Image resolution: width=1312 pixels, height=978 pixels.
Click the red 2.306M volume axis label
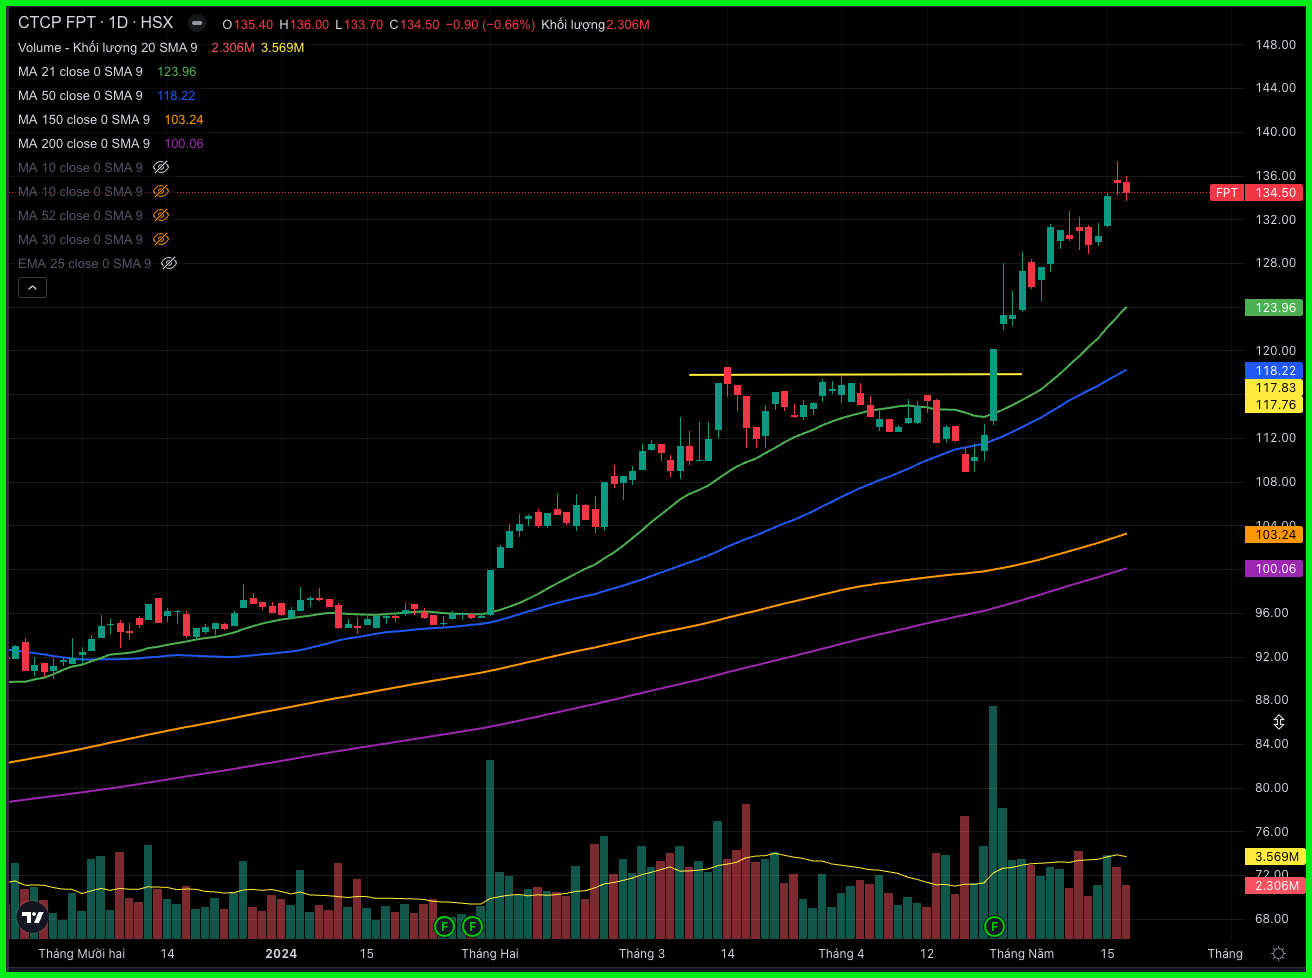click(1273, 886)
